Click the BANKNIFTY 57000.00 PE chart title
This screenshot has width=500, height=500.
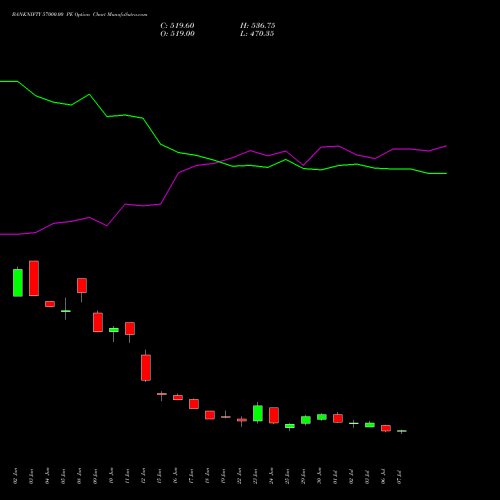(x=79, y=15)
